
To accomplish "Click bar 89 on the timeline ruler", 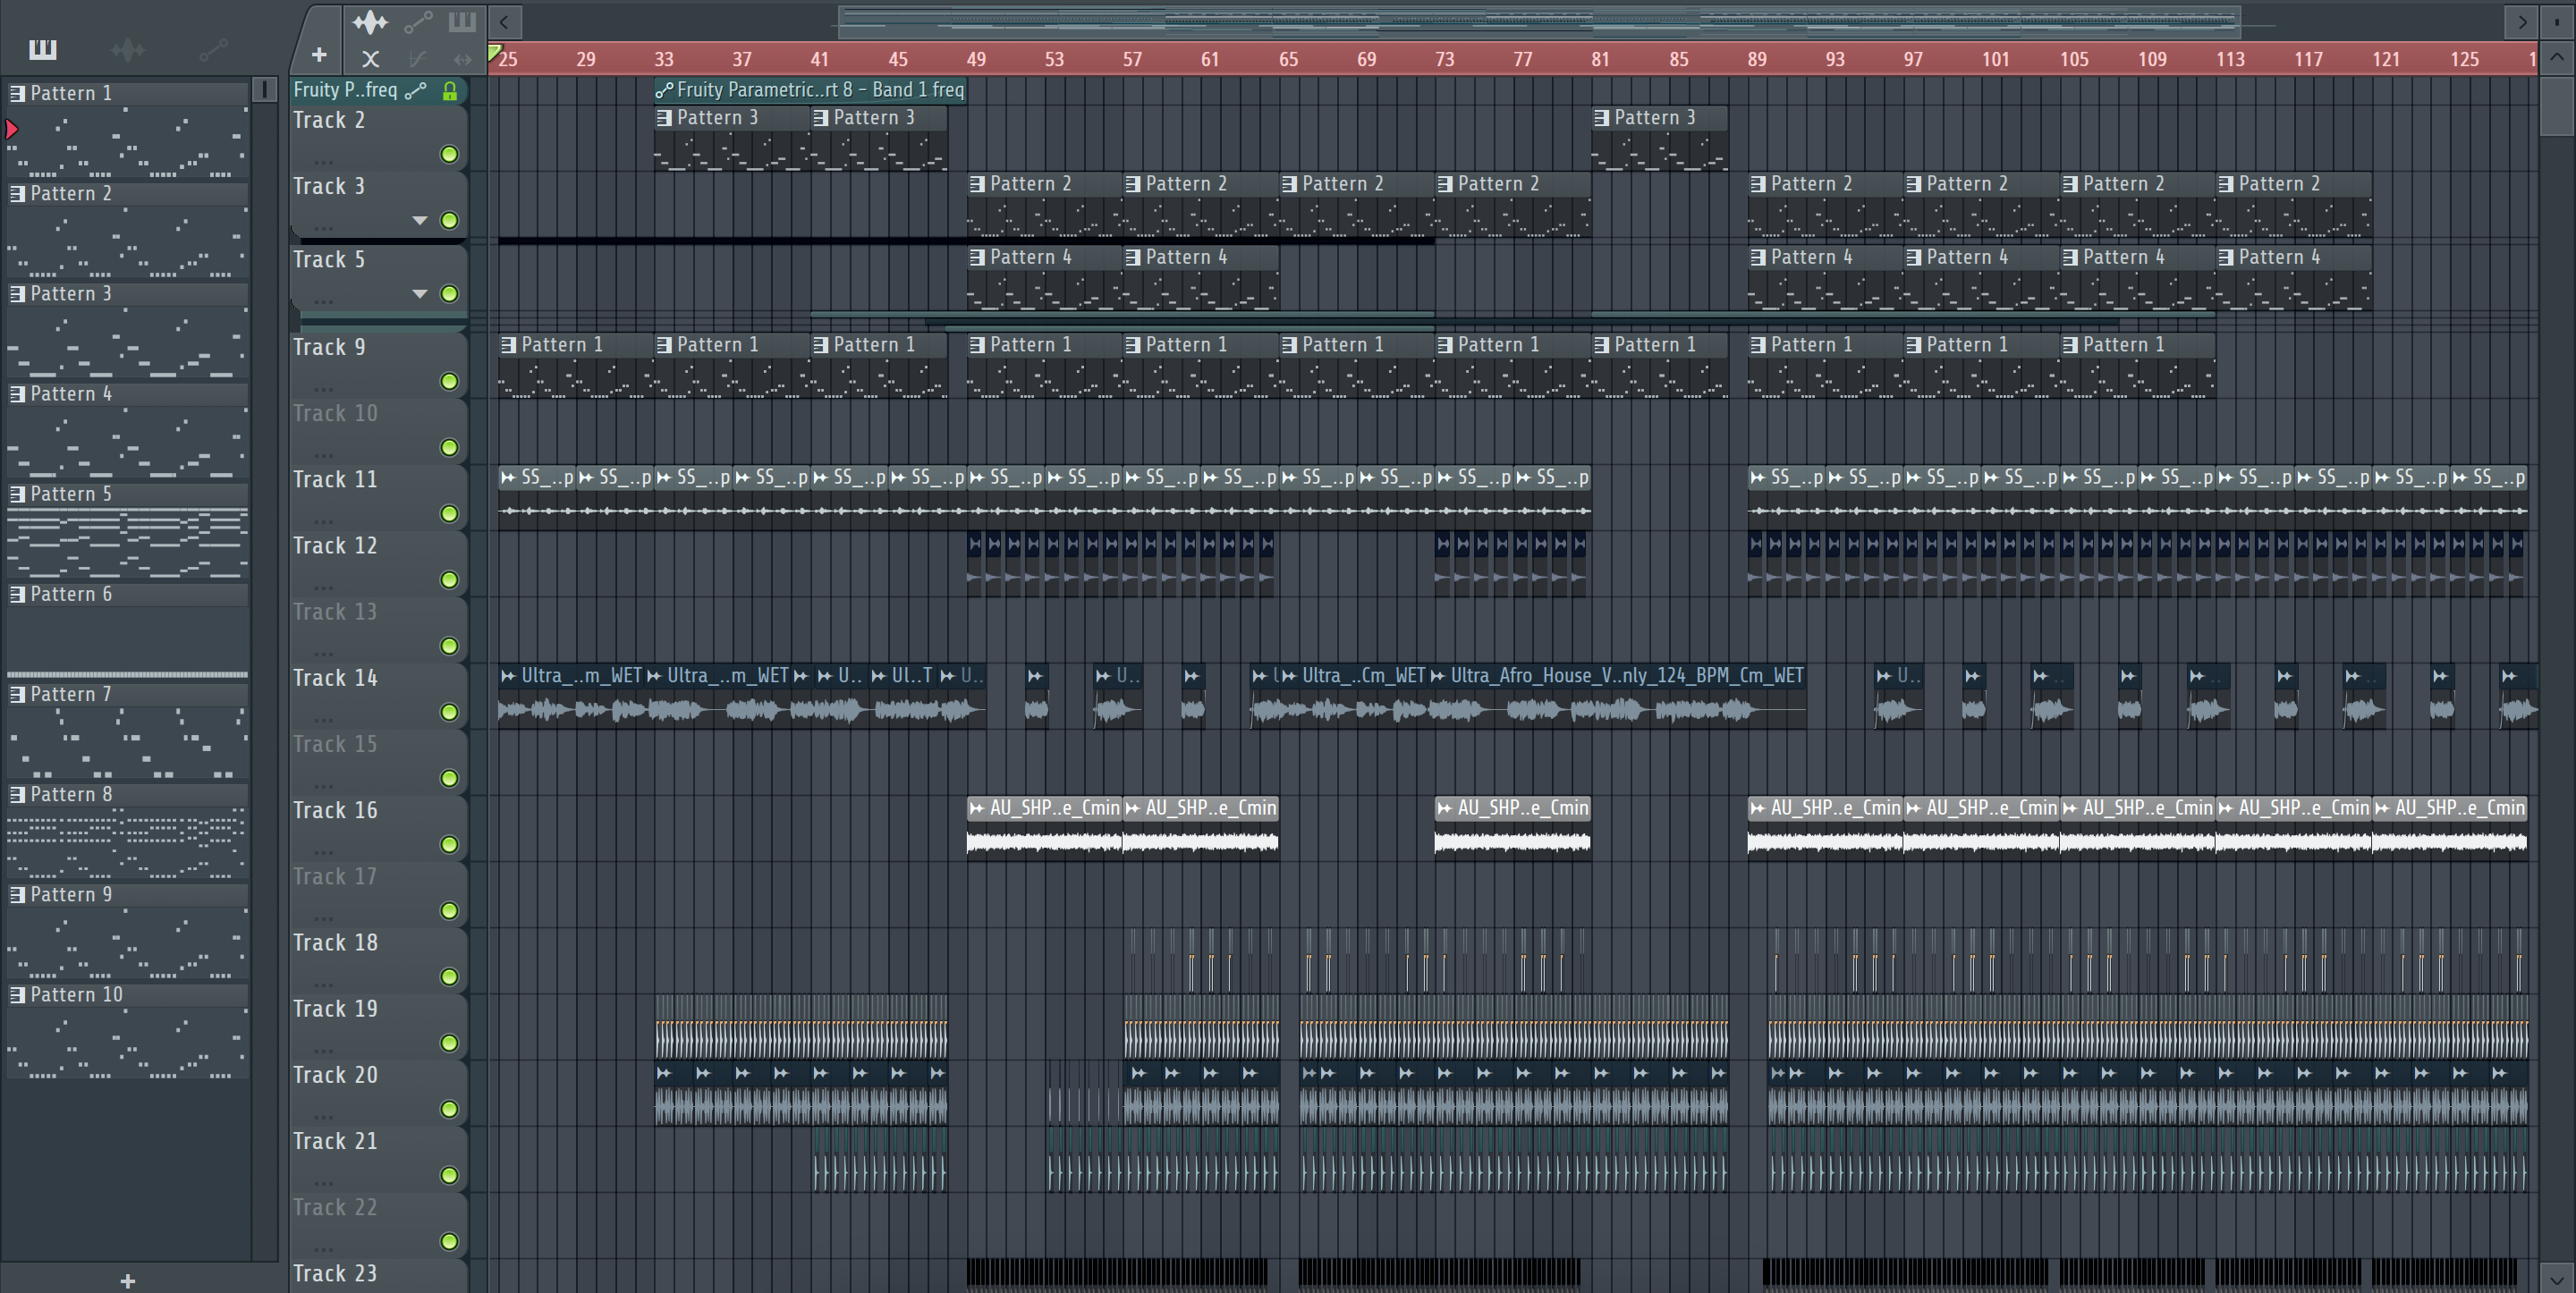I will click(1757, 59).
